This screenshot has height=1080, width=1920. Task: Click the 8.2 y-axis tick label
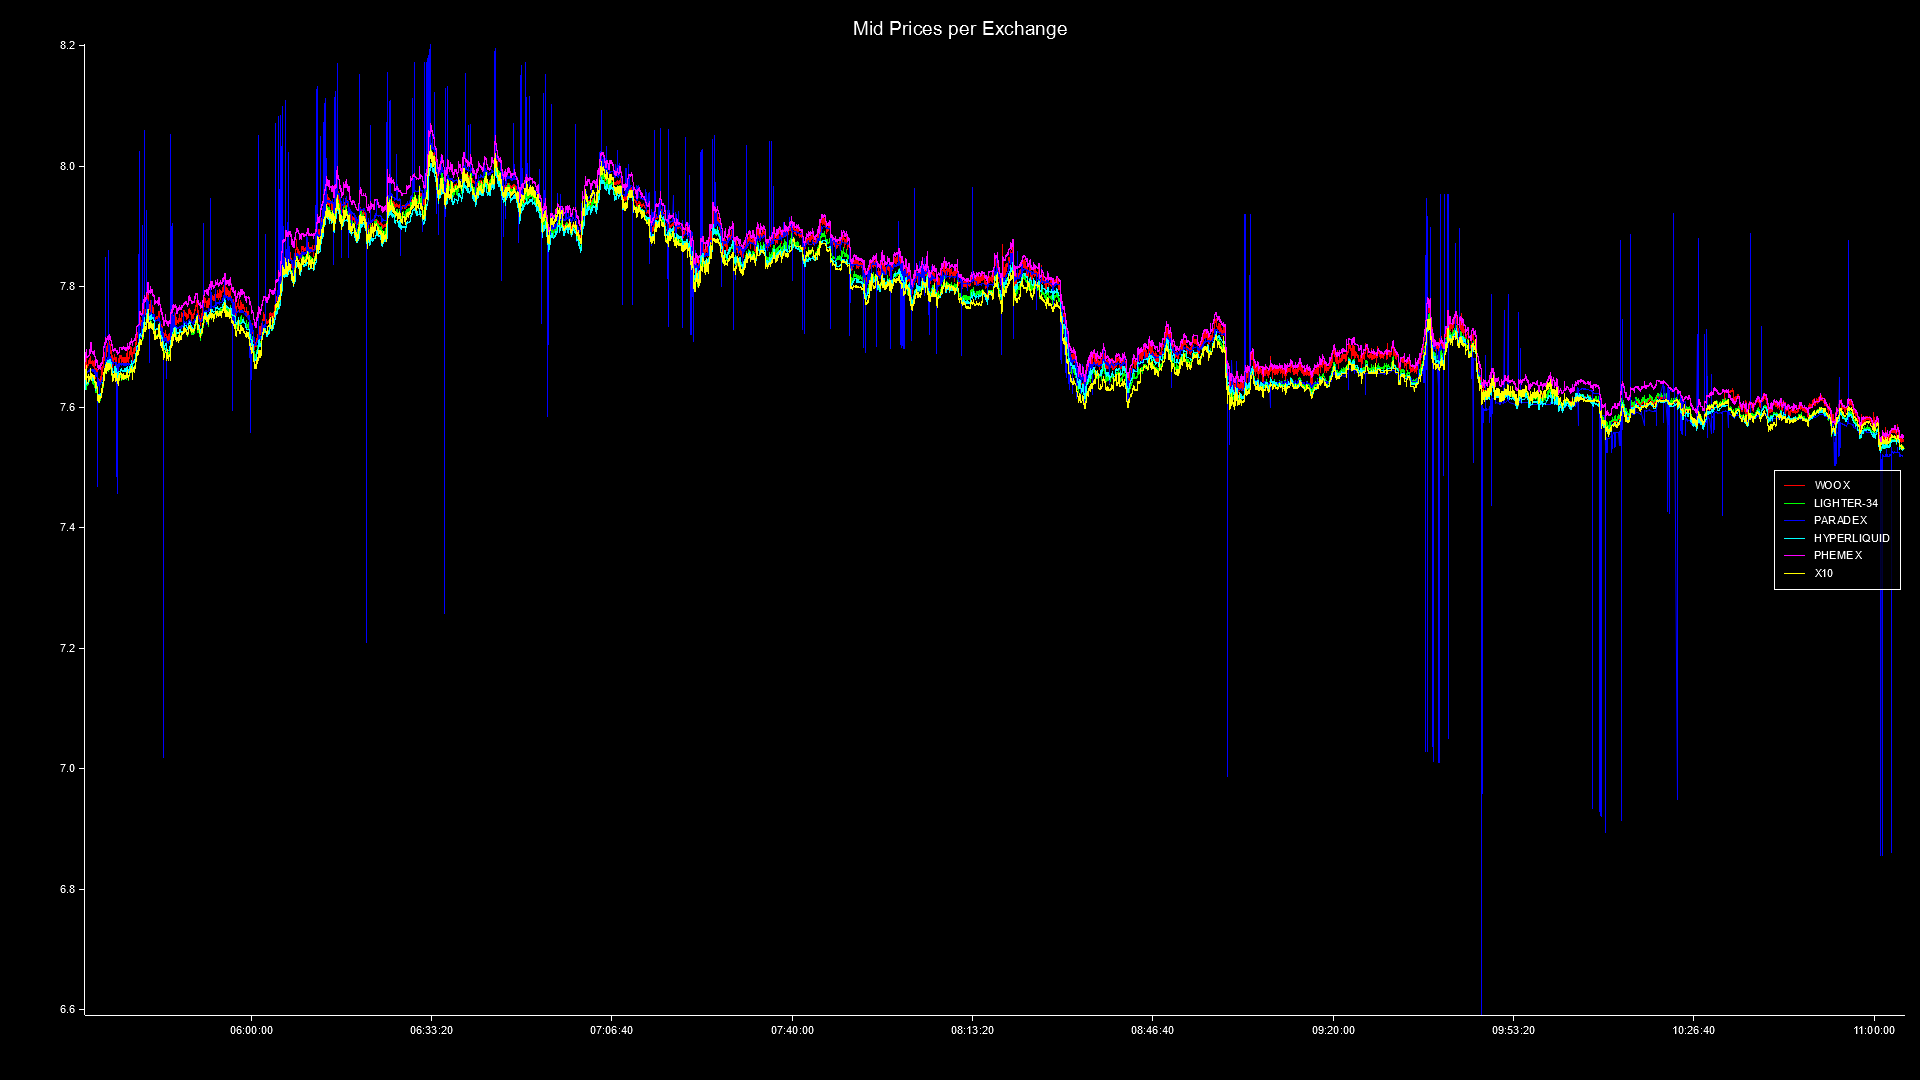66,43
